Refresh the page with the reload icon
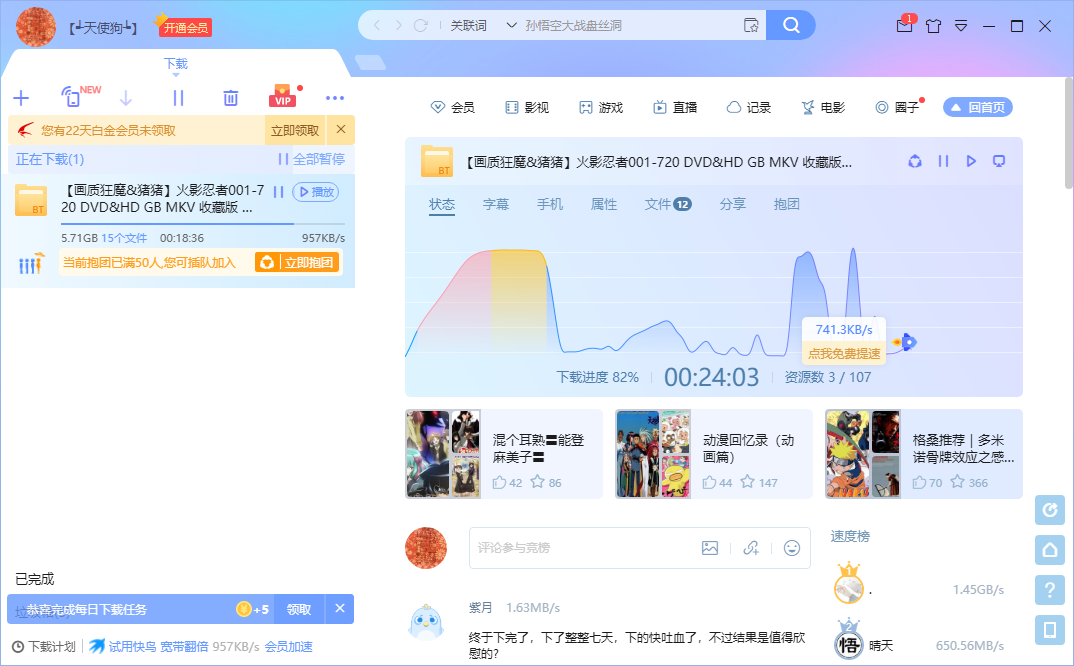Image resolution: width=1074 pixels, height=666 pixels. point(421,25)
